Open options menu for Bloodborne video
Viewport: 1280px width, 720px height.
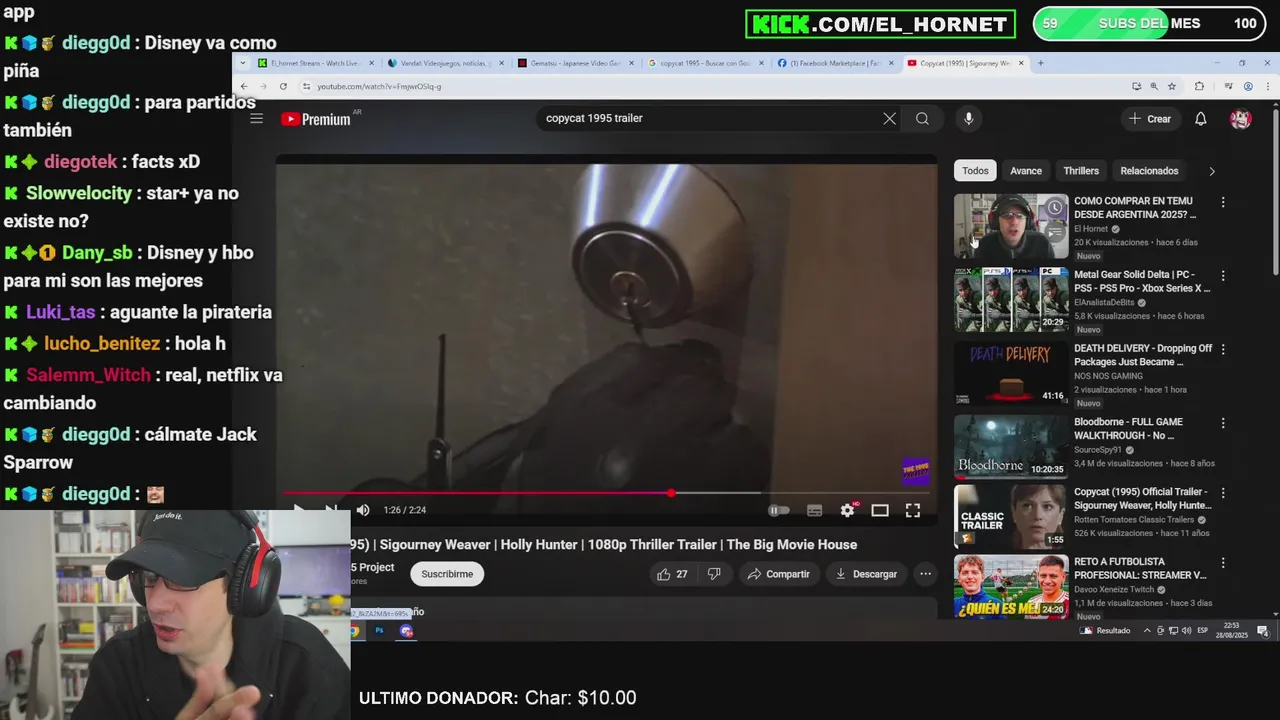(1222, 423)
